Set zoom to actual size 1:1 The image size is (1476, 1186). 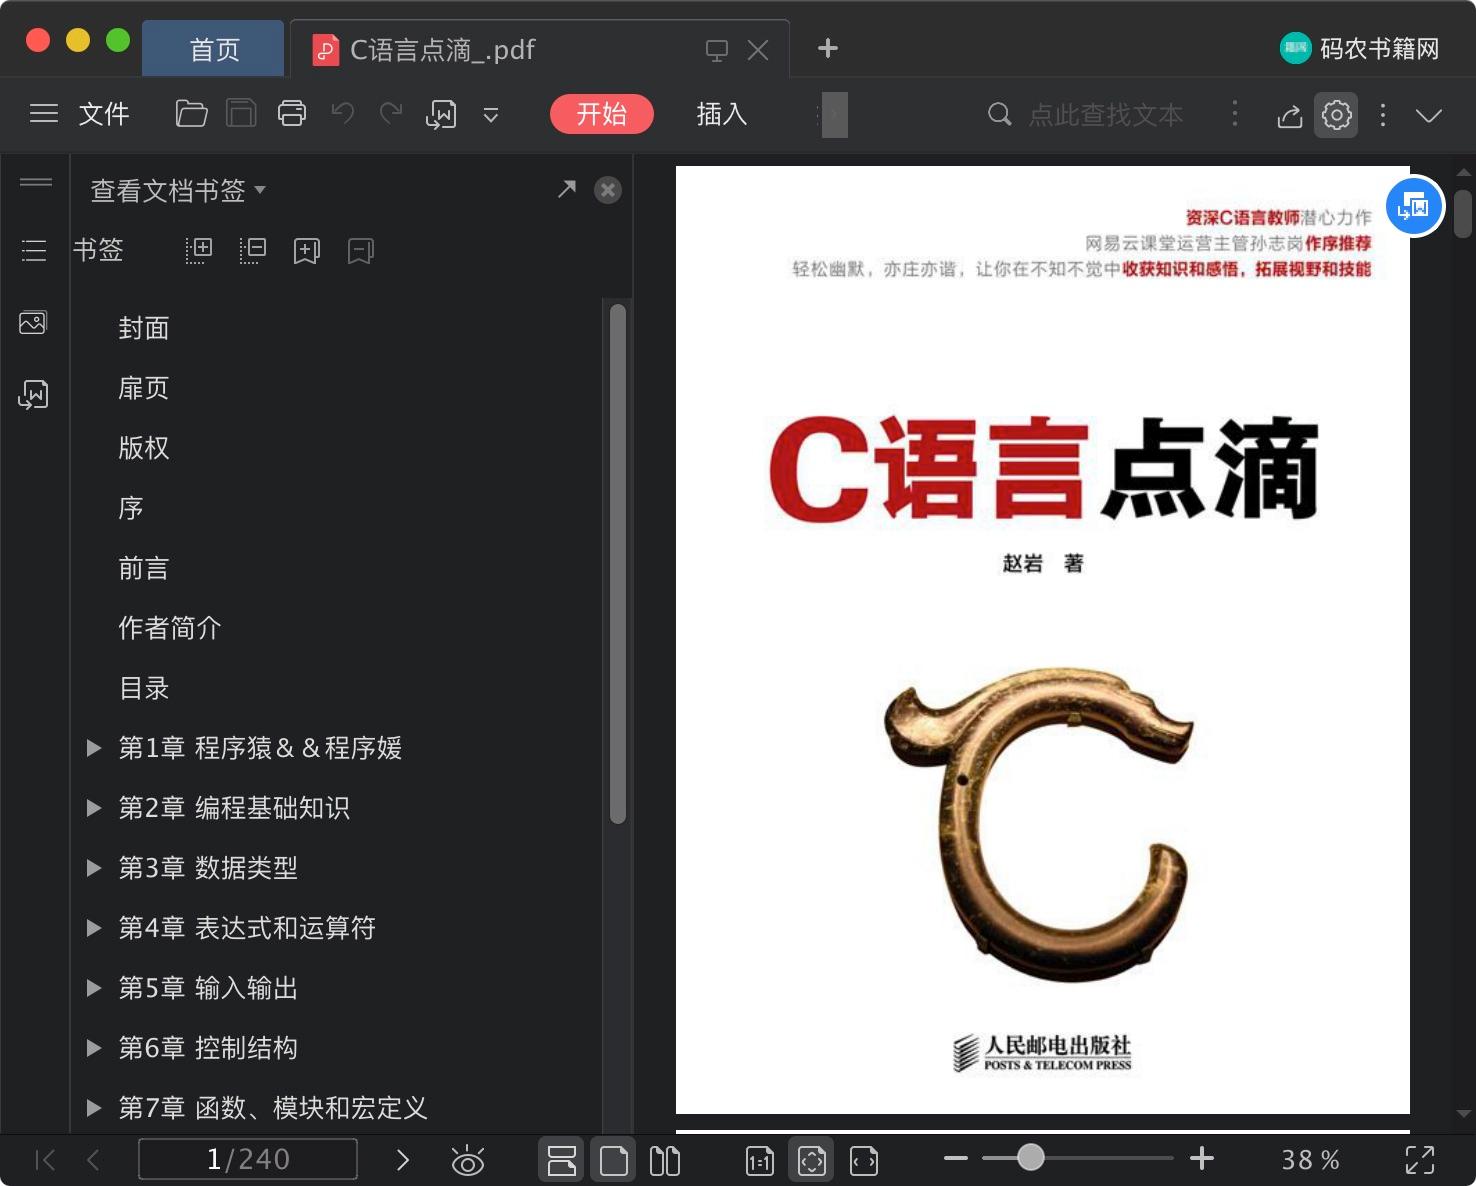click(760, 1160)
